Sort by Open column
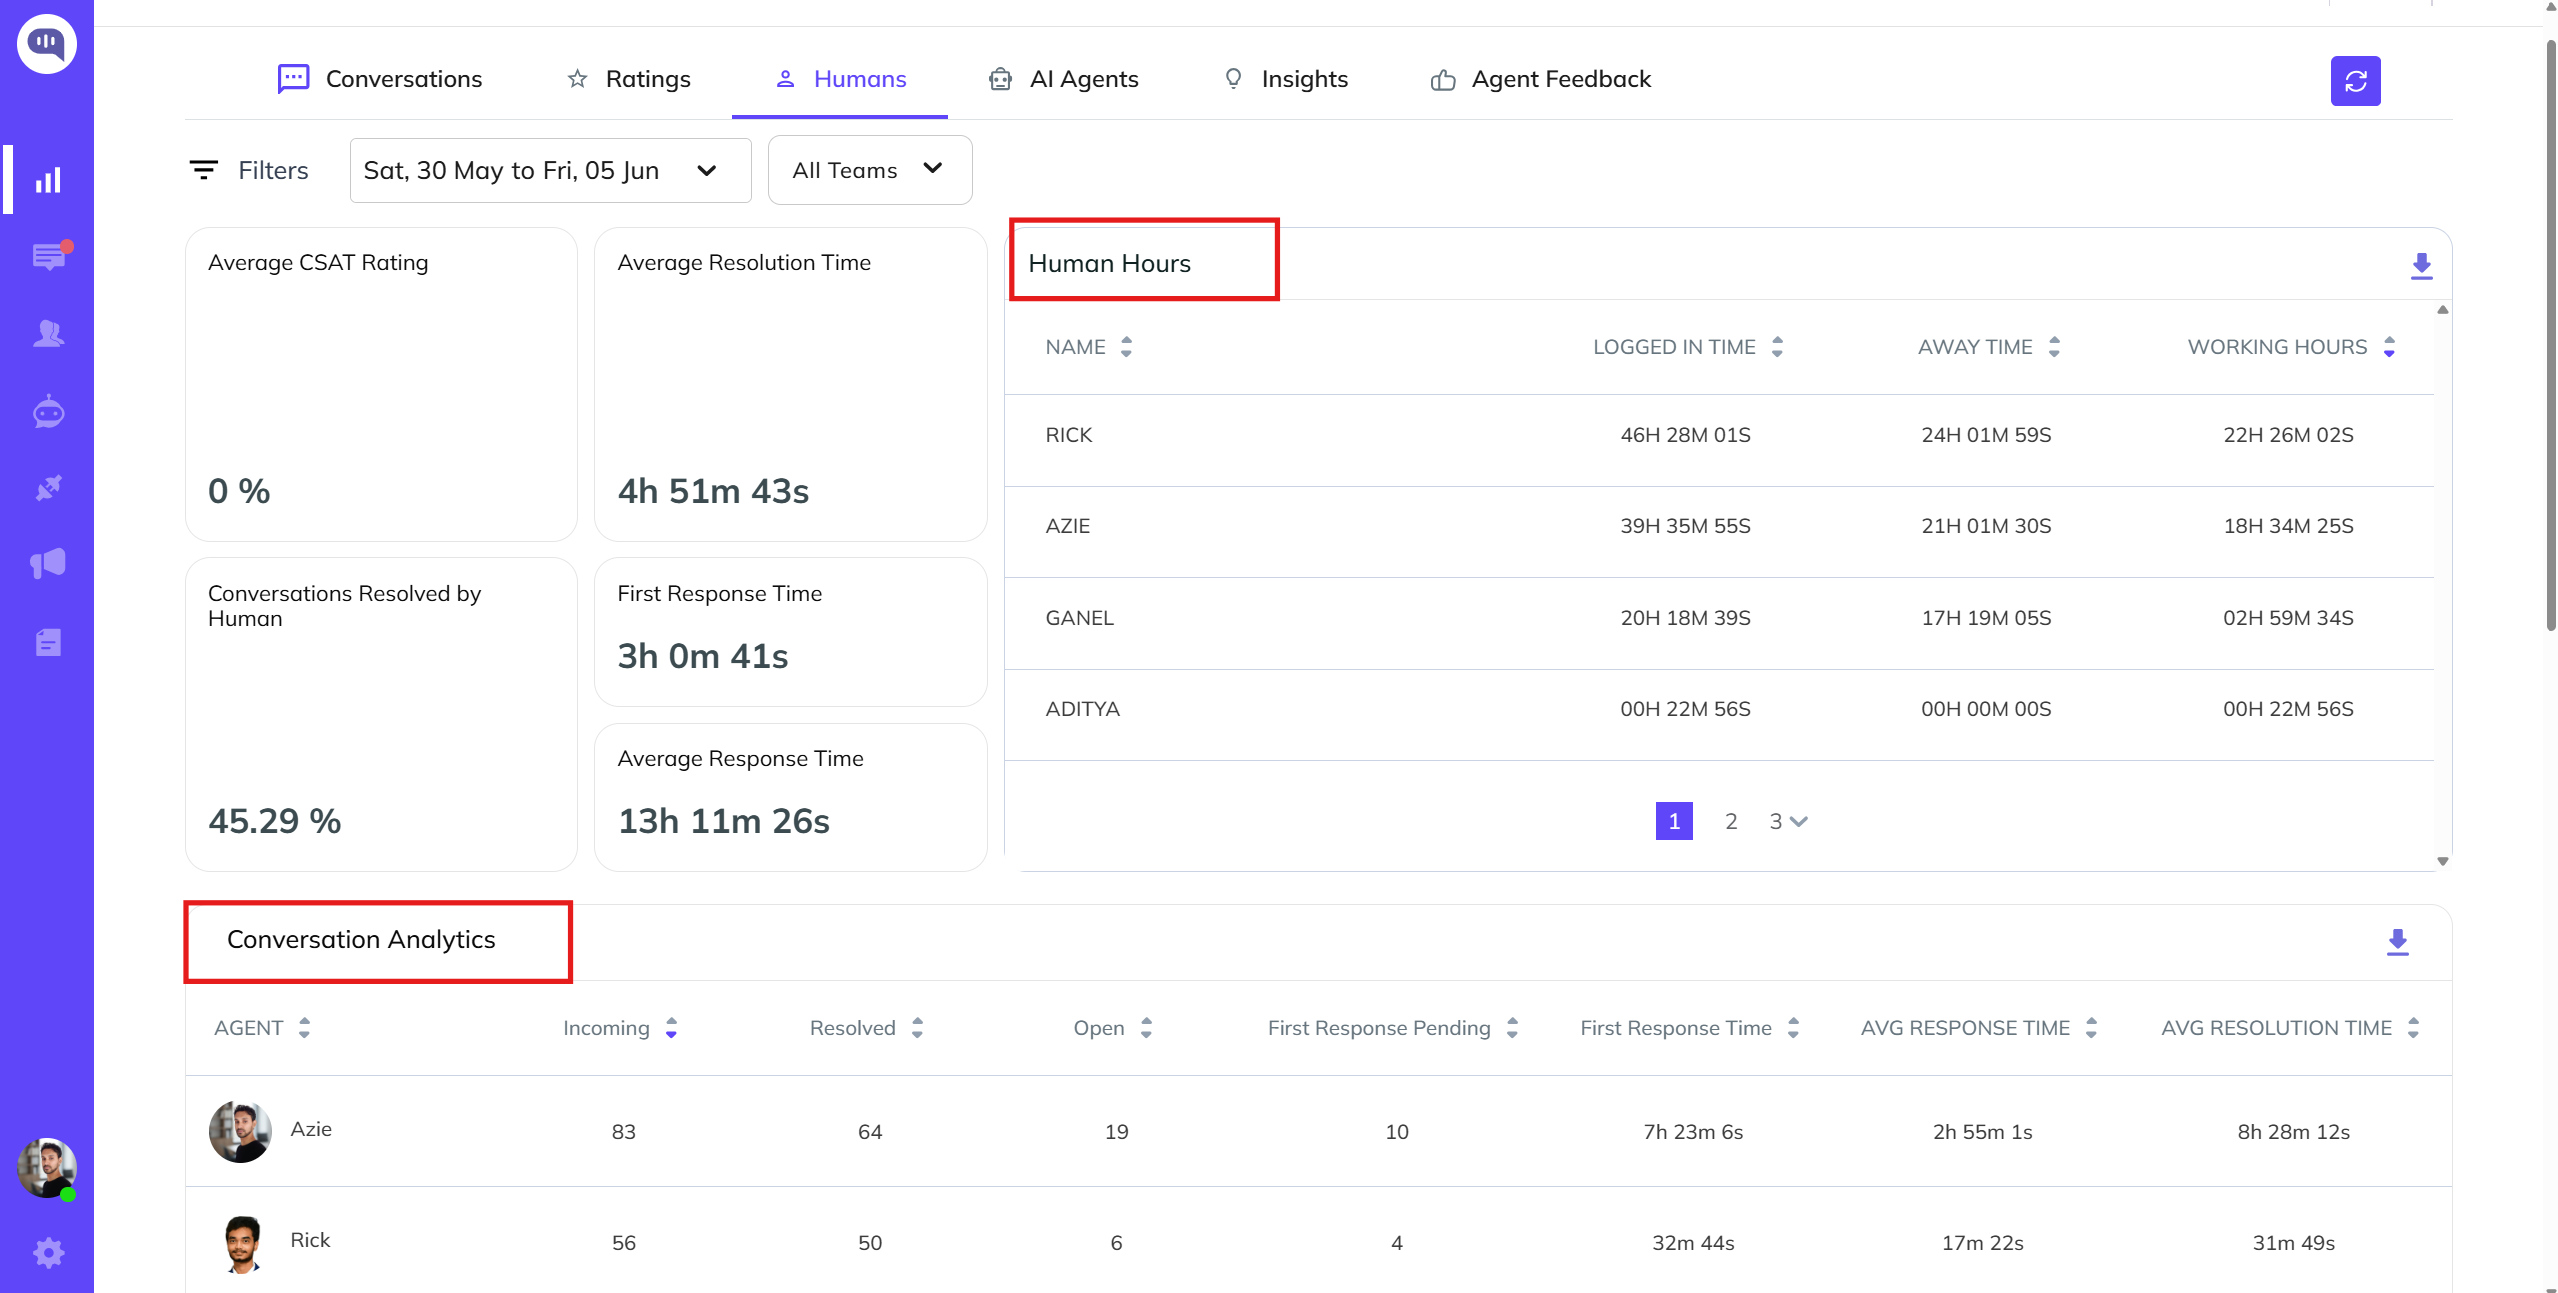The width and height of the screenshot is (2558, 1293). coord(1146,1028)
